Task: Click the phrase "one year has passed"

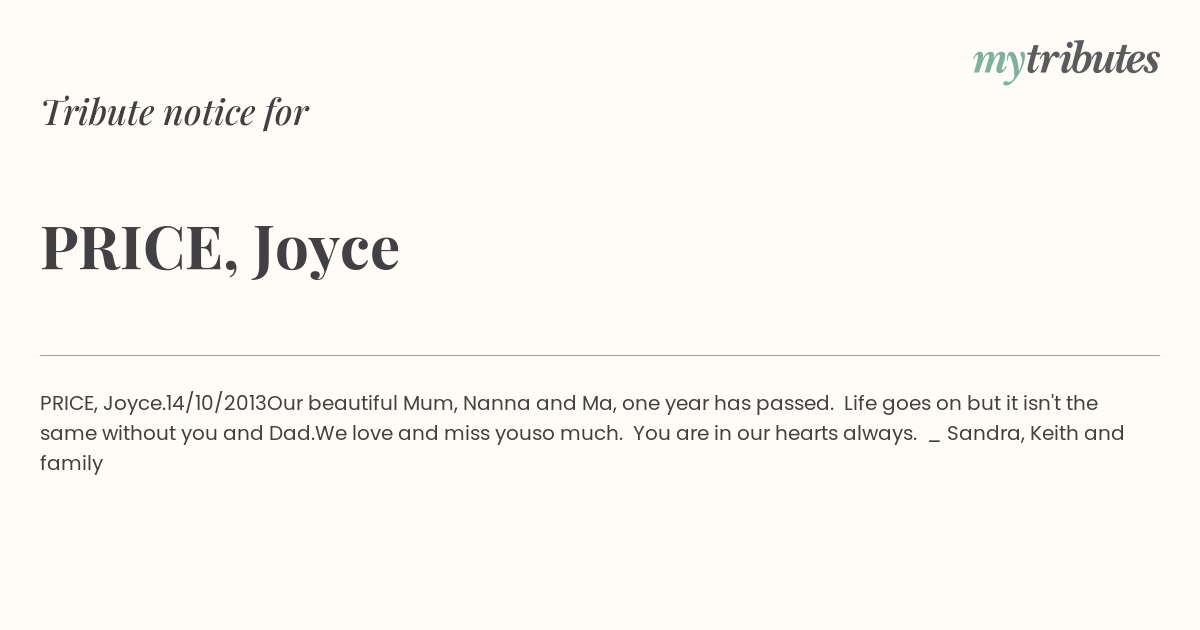Action: point(727,403)
